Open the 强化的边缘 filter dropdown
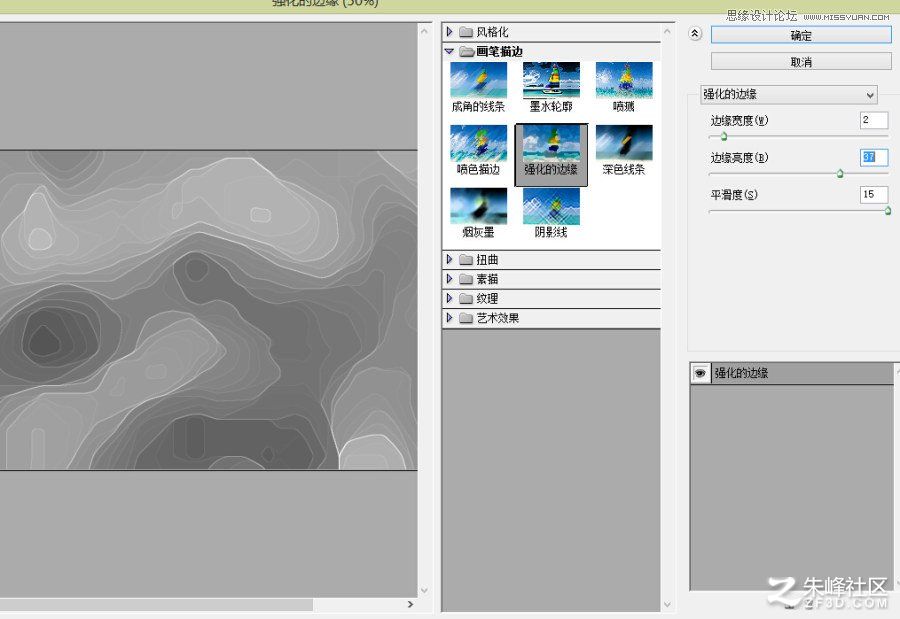Screen dimensions: 900x619 click(789, 94)
